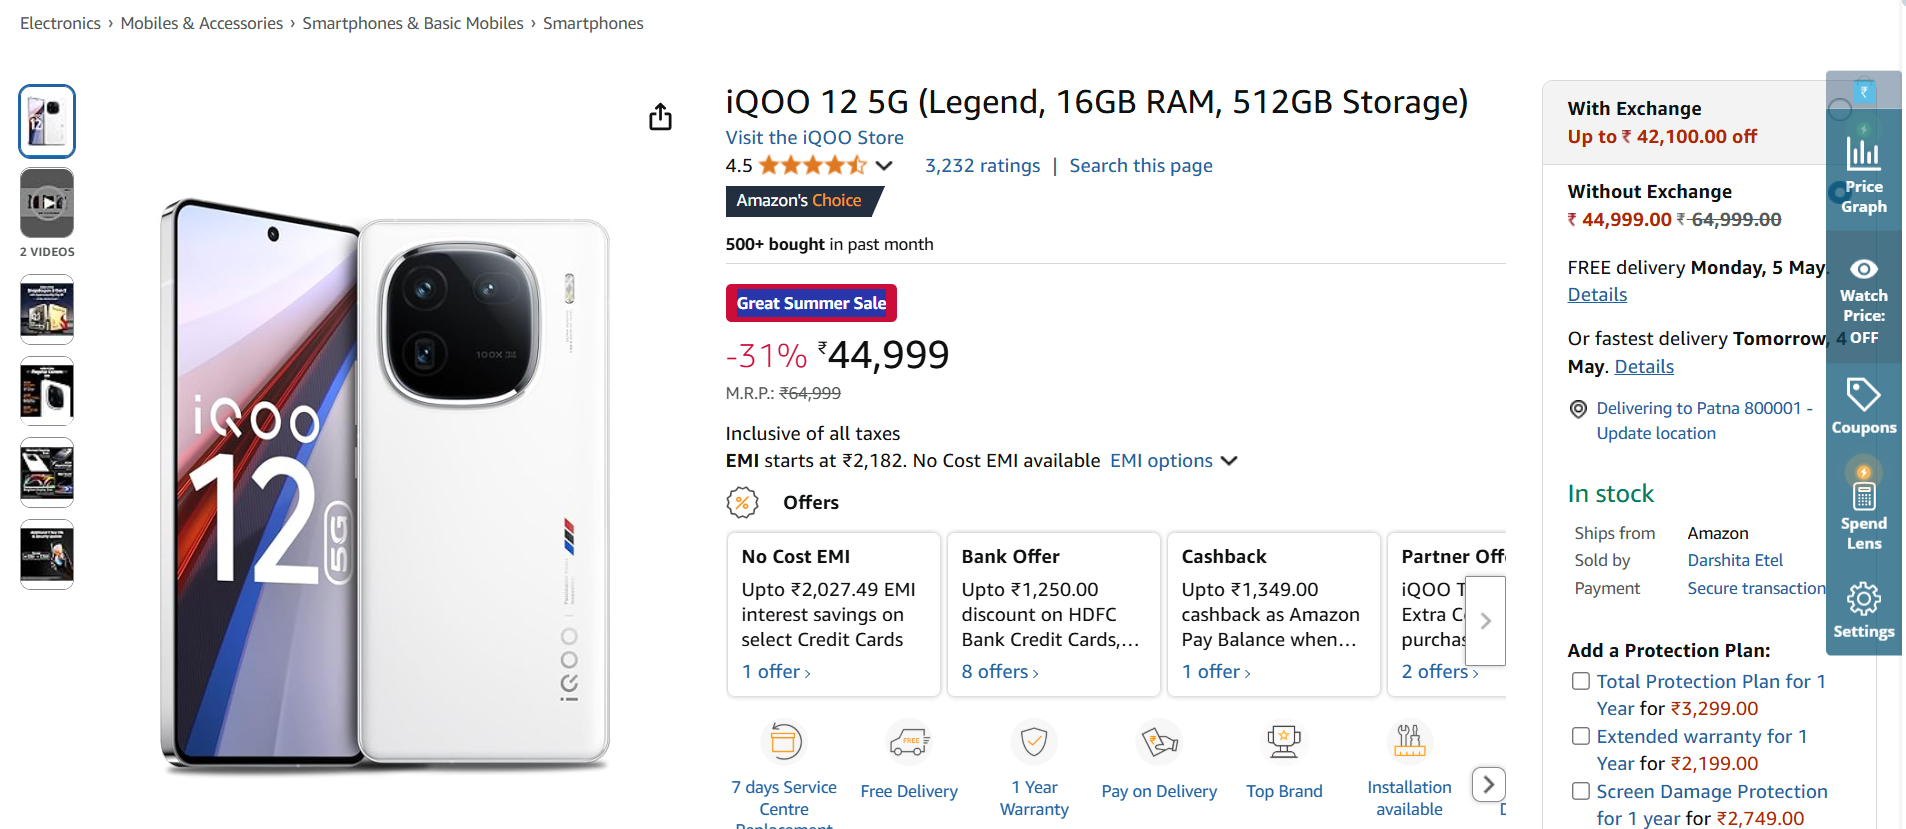Tick Screen Damage Protection checkbox
1906x829 pixels.
(x=1581, y=791)
